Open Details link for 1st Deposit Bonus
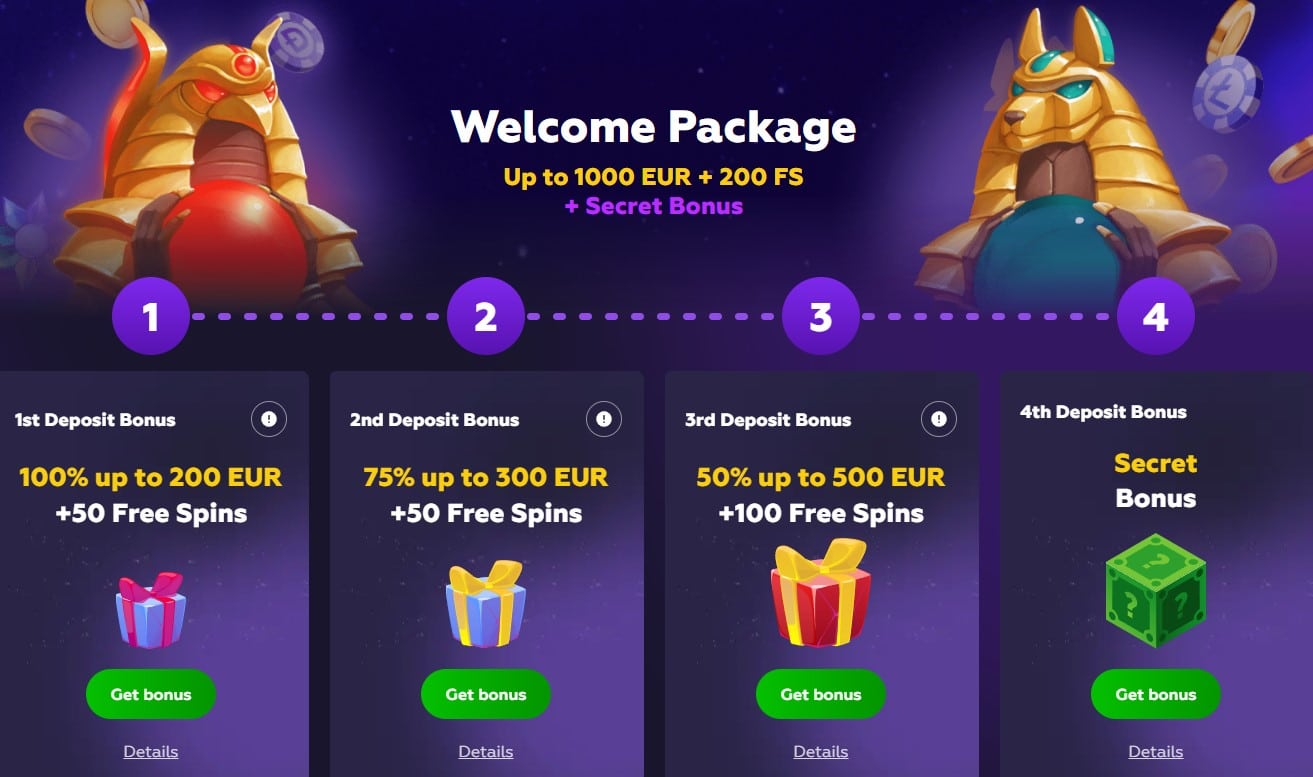 151,752
